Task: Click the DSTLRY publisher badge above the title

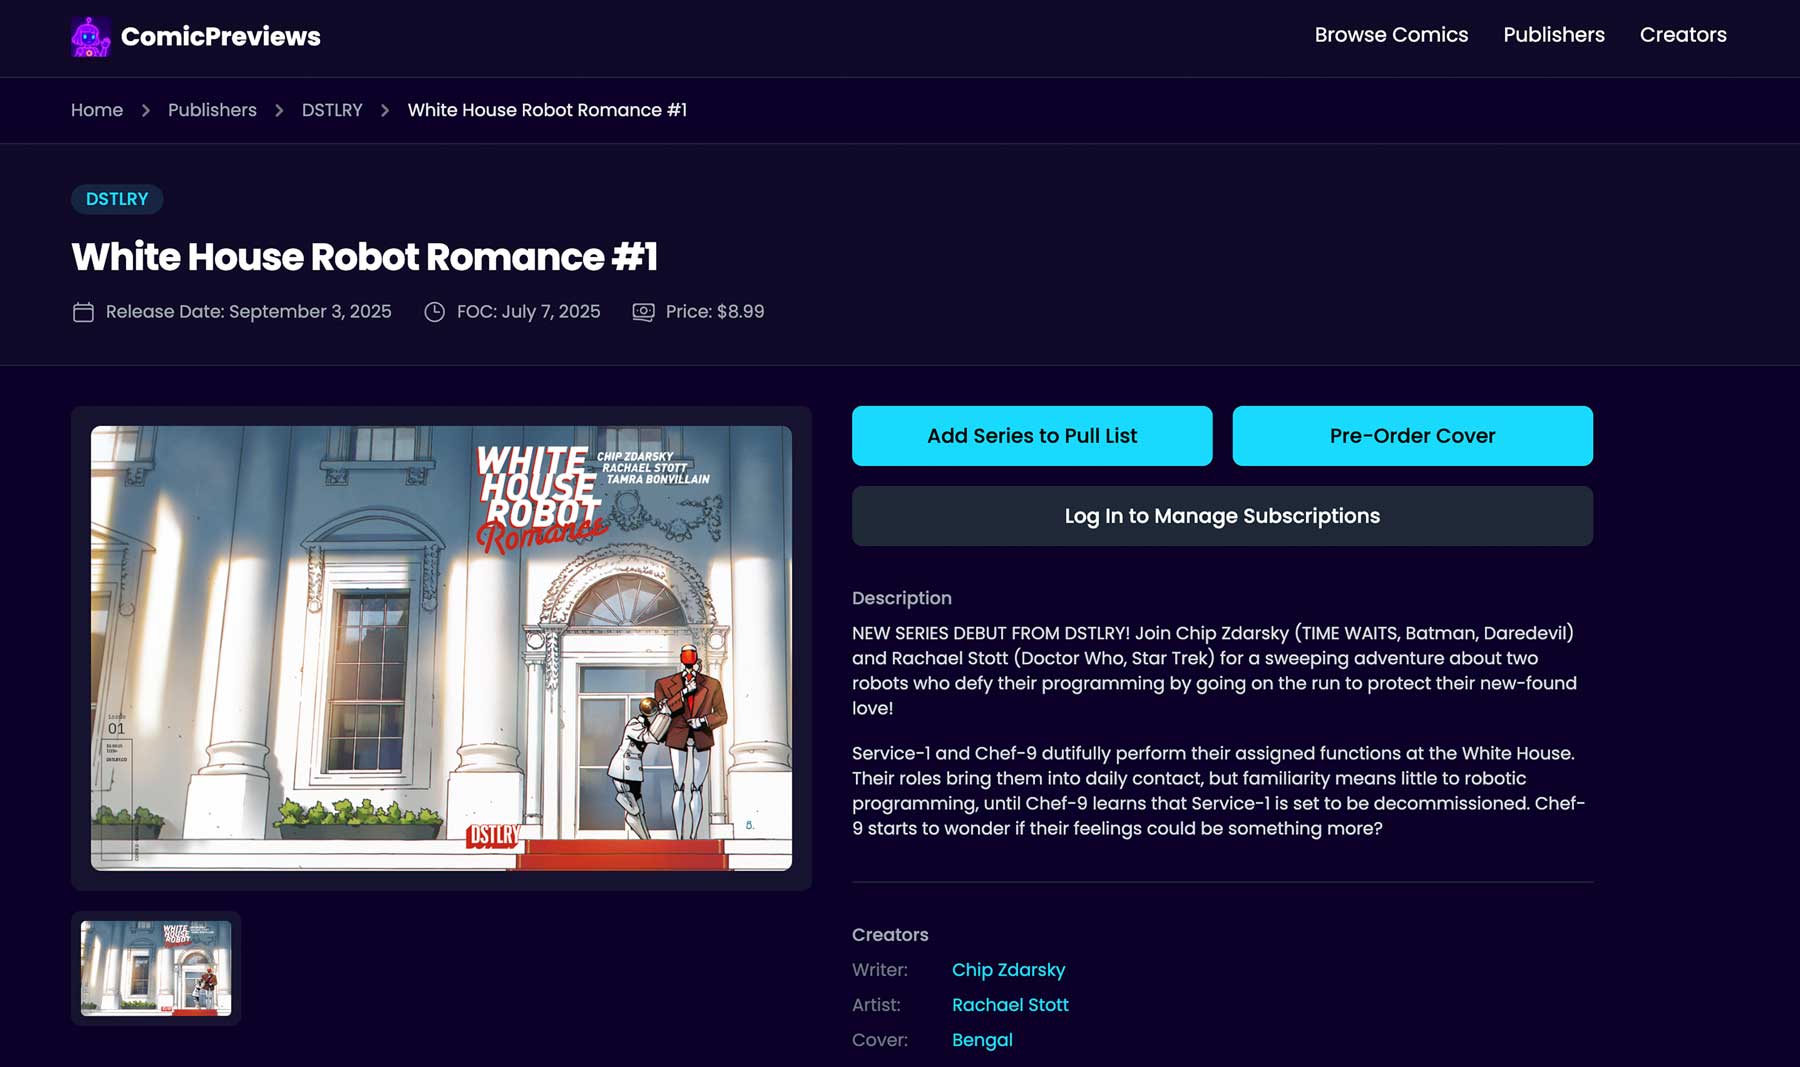Action: point(117,199)
